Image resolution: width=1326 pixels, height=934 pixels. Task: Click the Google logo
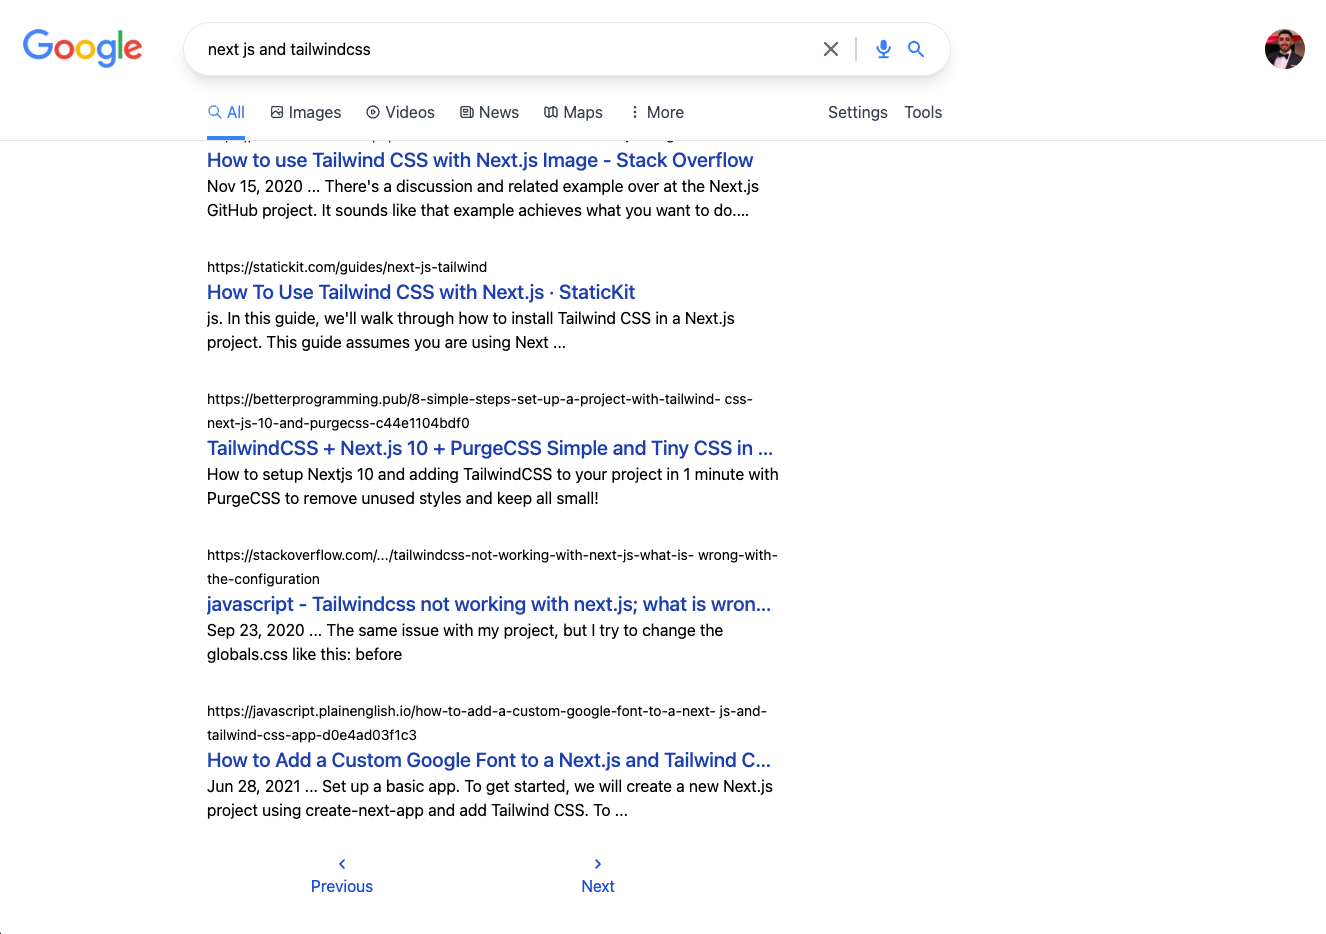pyautogui.click(x=83, y=48)
